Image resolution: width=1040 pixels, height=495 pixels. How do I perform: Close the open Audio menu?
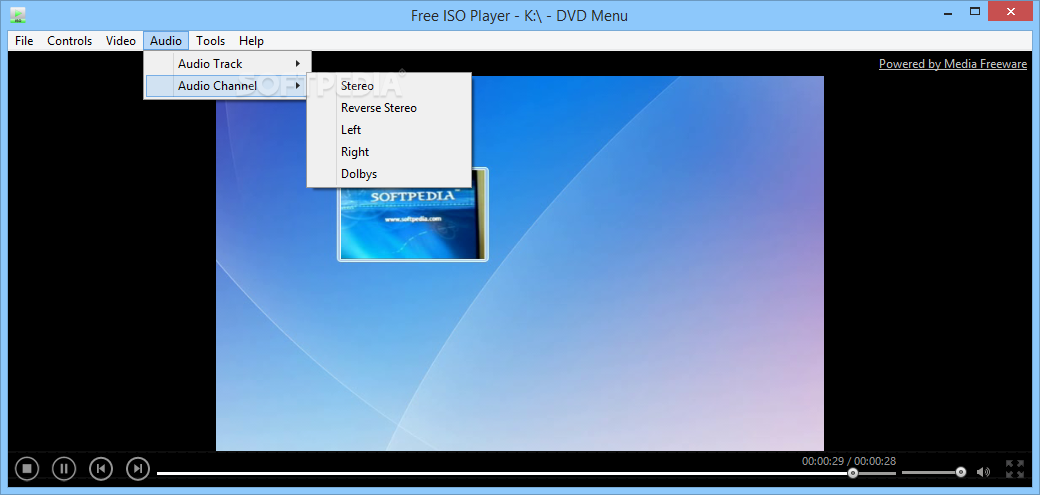(166, 40)
